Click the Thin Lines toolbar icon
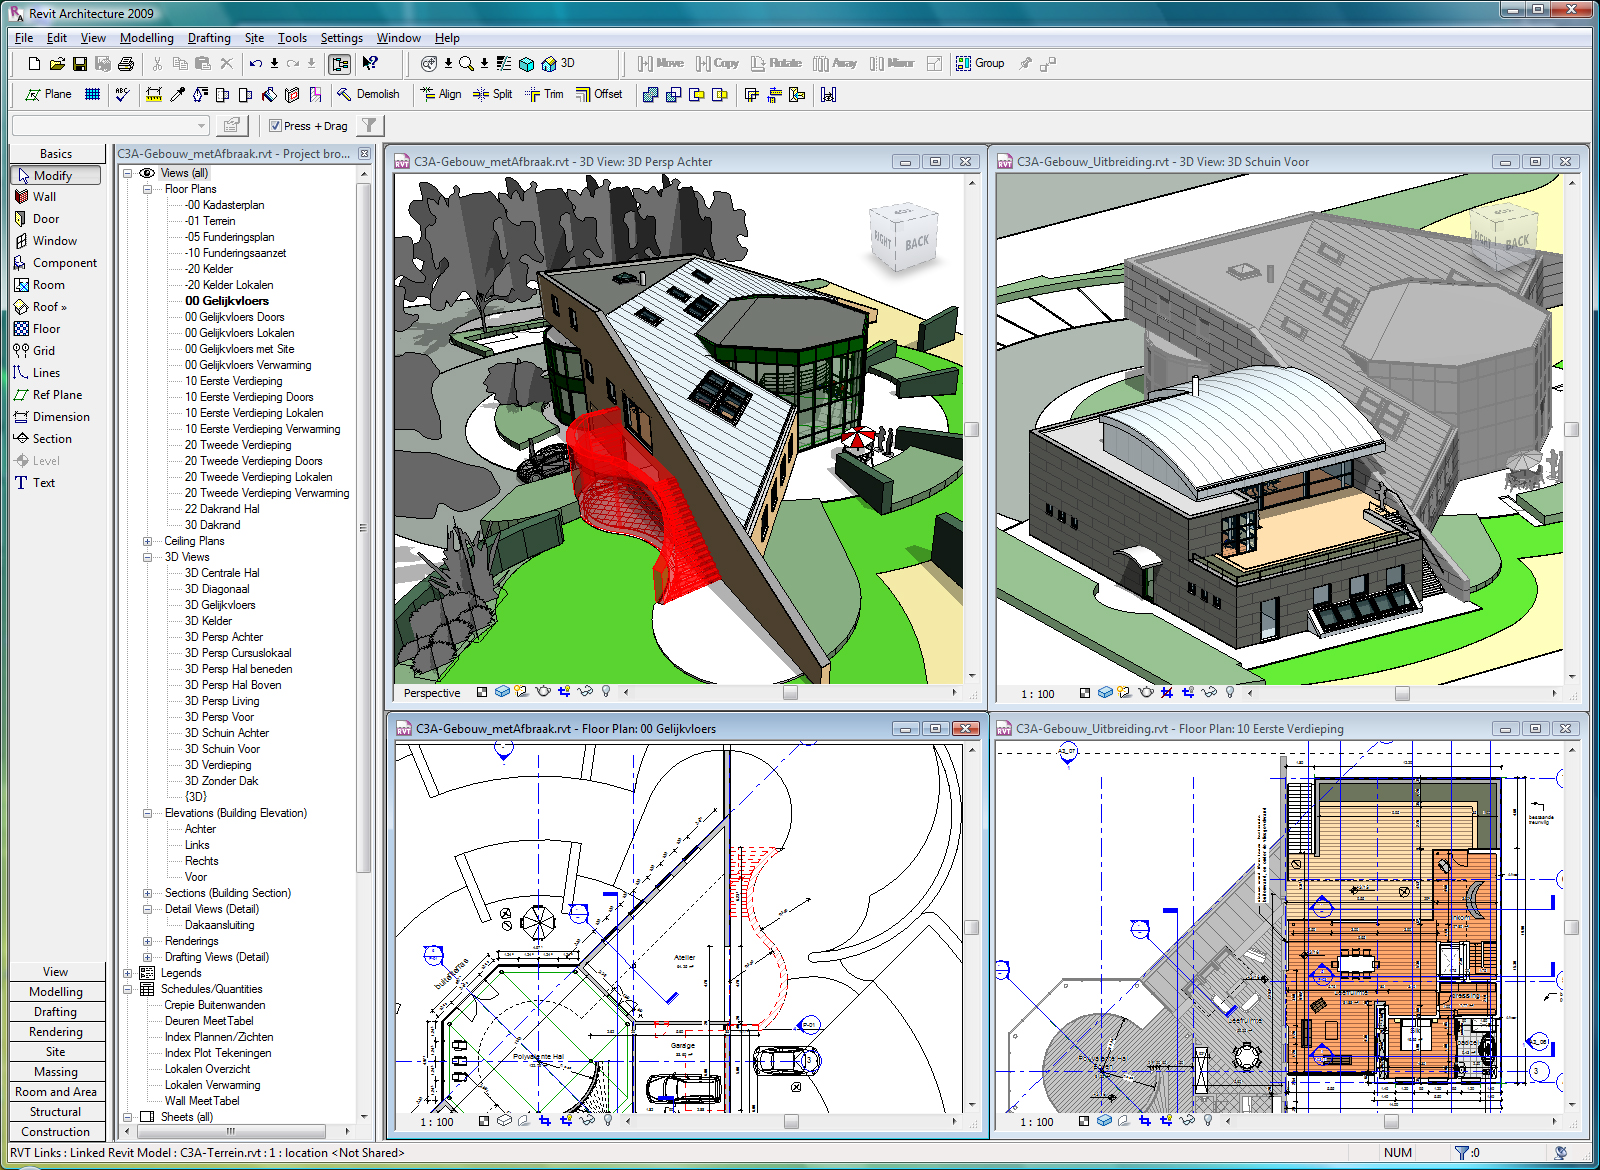This screenshot has height=1170, width=1600. tap(504, 63)
